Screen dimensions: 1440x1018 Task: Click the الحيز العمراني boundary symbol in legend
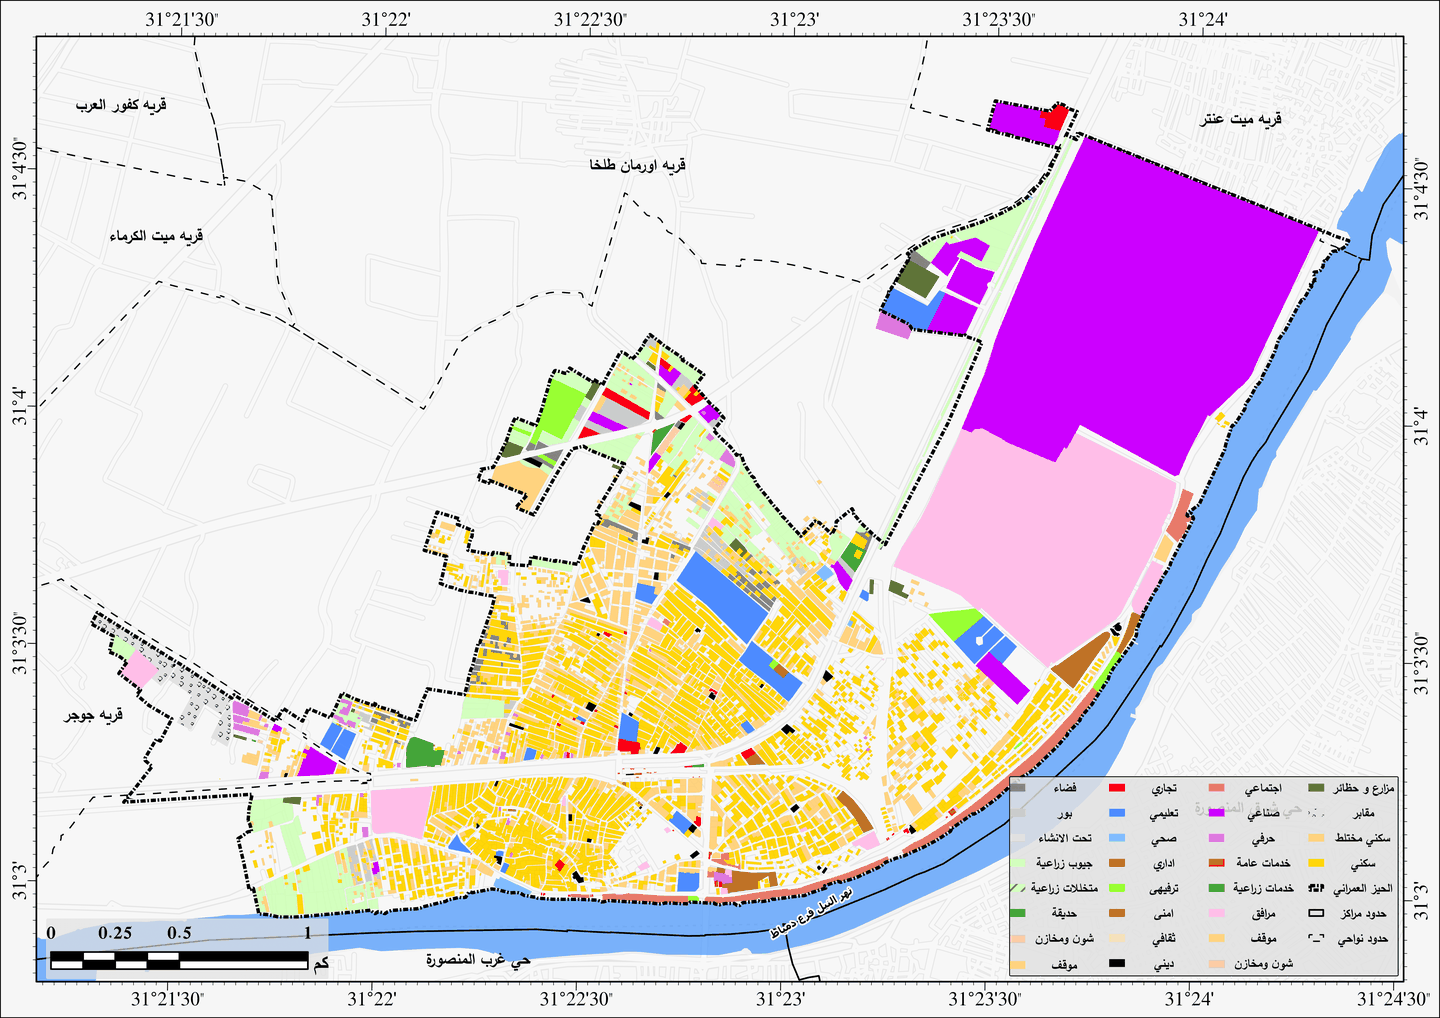point(1317,888)
